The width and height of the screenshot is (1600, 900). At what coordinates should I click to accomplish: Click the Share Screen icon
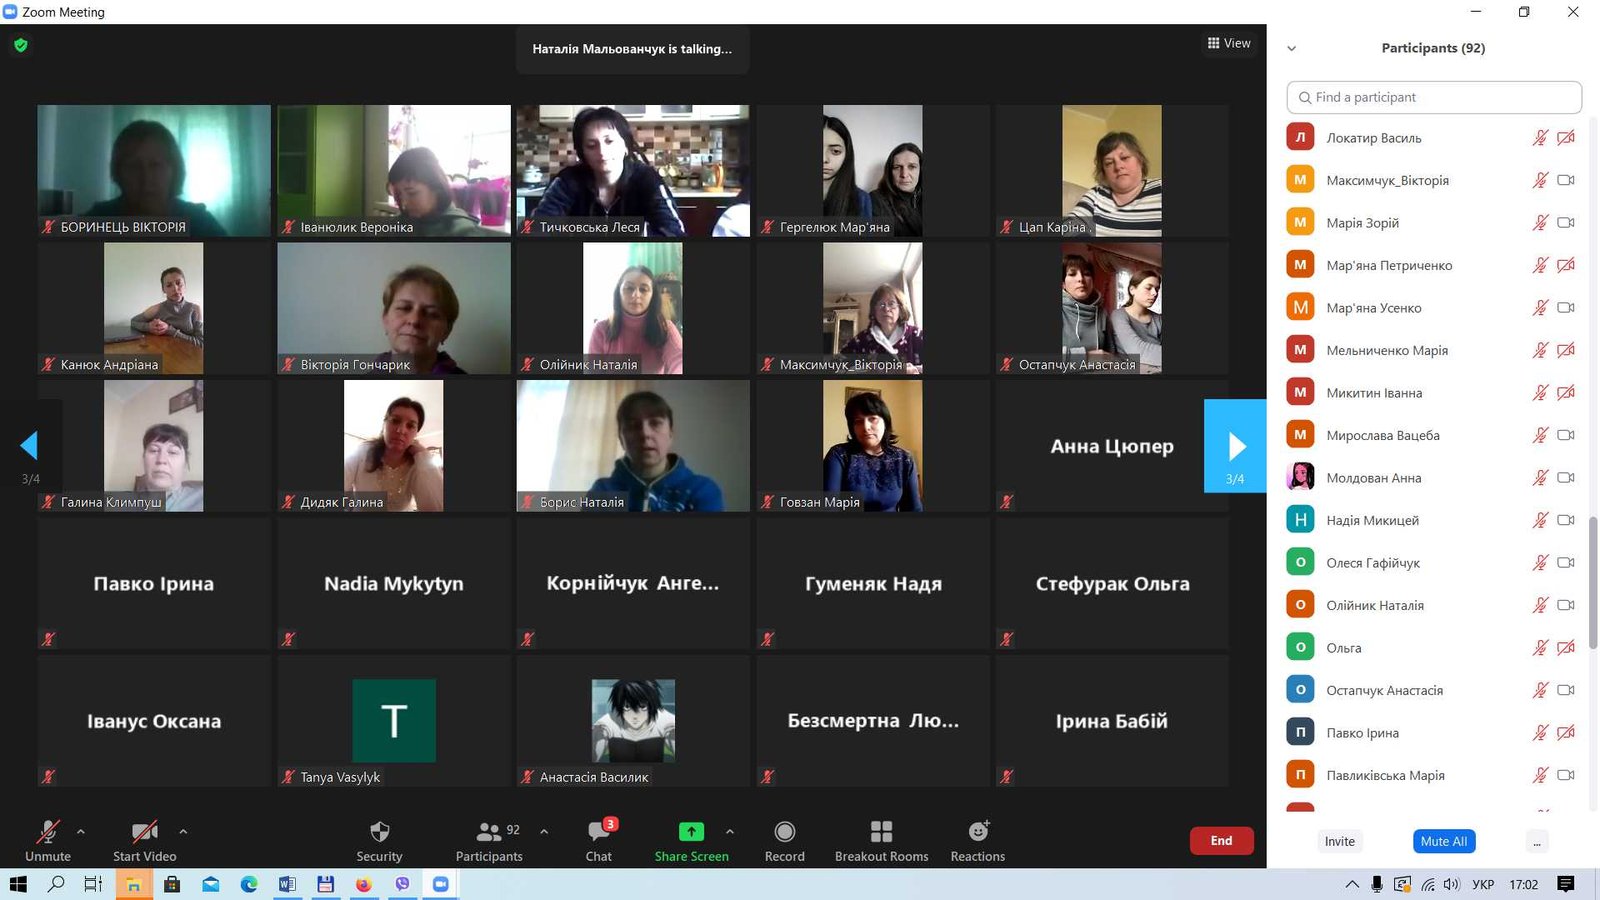click(x=691, y=832)
